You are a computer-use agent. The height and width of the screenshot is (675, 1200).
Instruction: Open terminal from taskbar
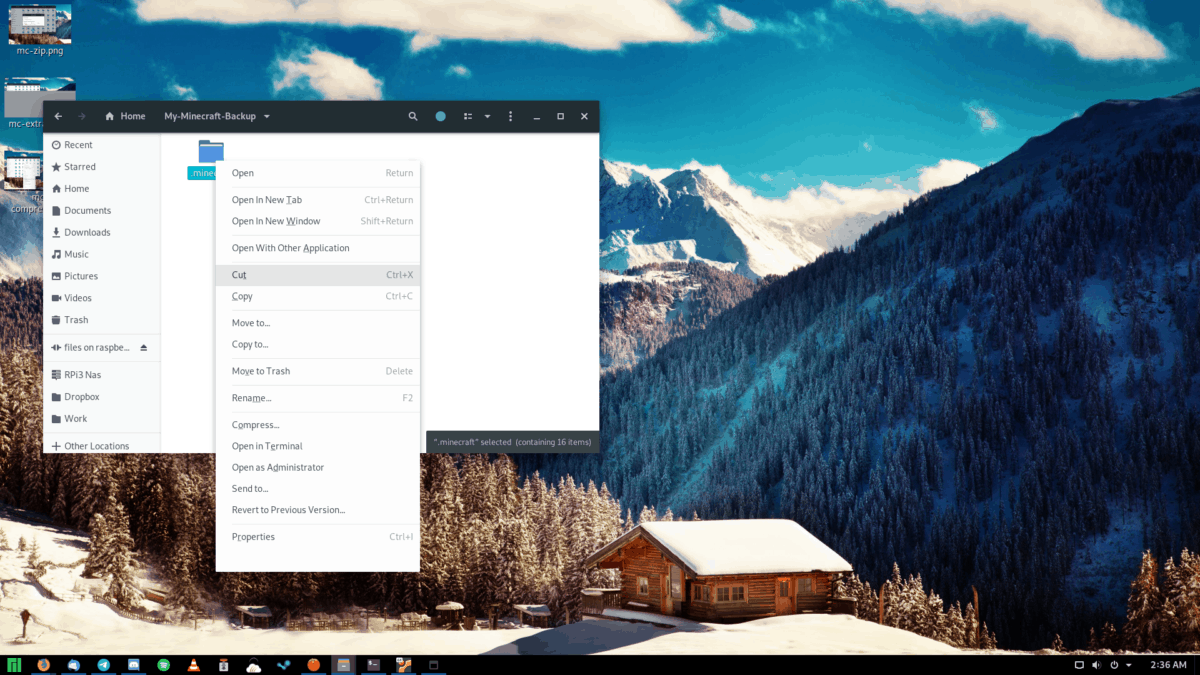pos(374,665)
